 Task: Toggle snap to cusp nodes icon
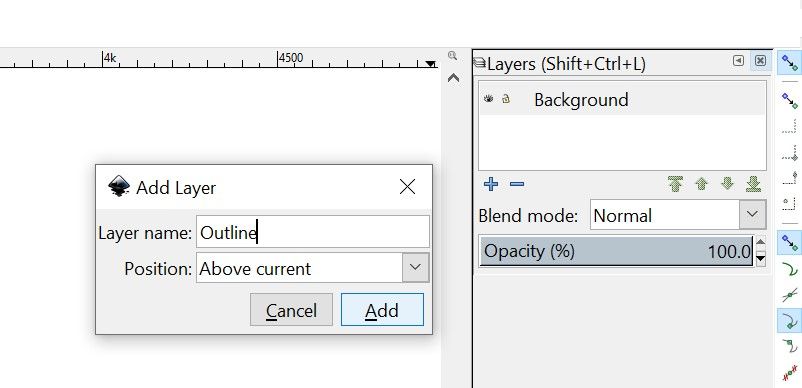(790, 321)
